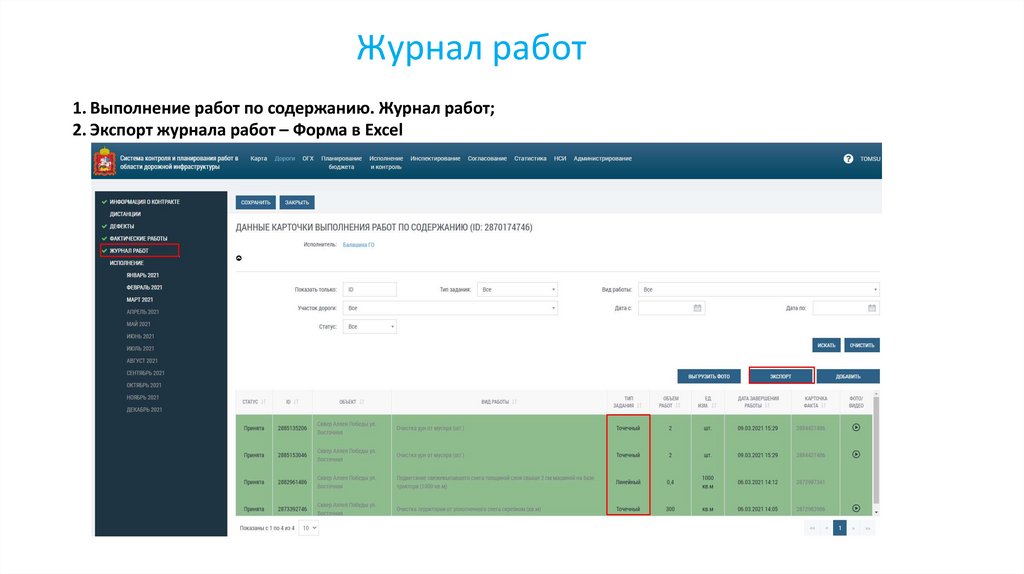Image resolution: width=1024 pixels, height=574 pixels.
Task: Click the Дата с date field
Action: point(671,308)
